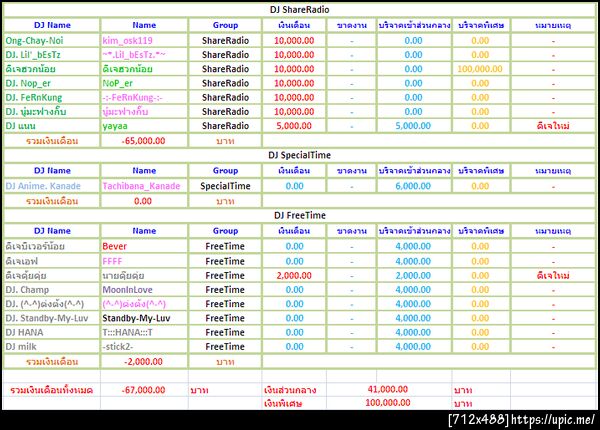Click the "เงินส่วนกลาง" label

[x=290, y=390]
